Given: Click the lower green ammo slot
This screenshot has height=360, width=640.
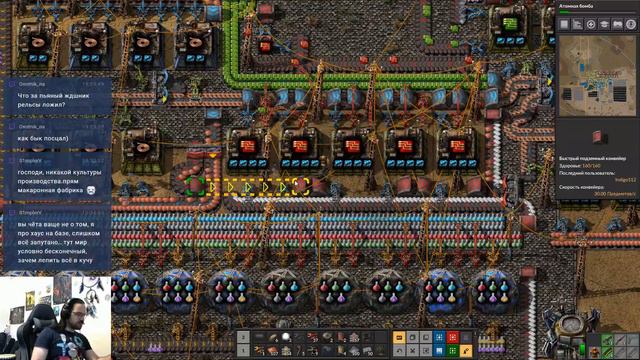Looking at the screenshot, I should click(607, 352).
